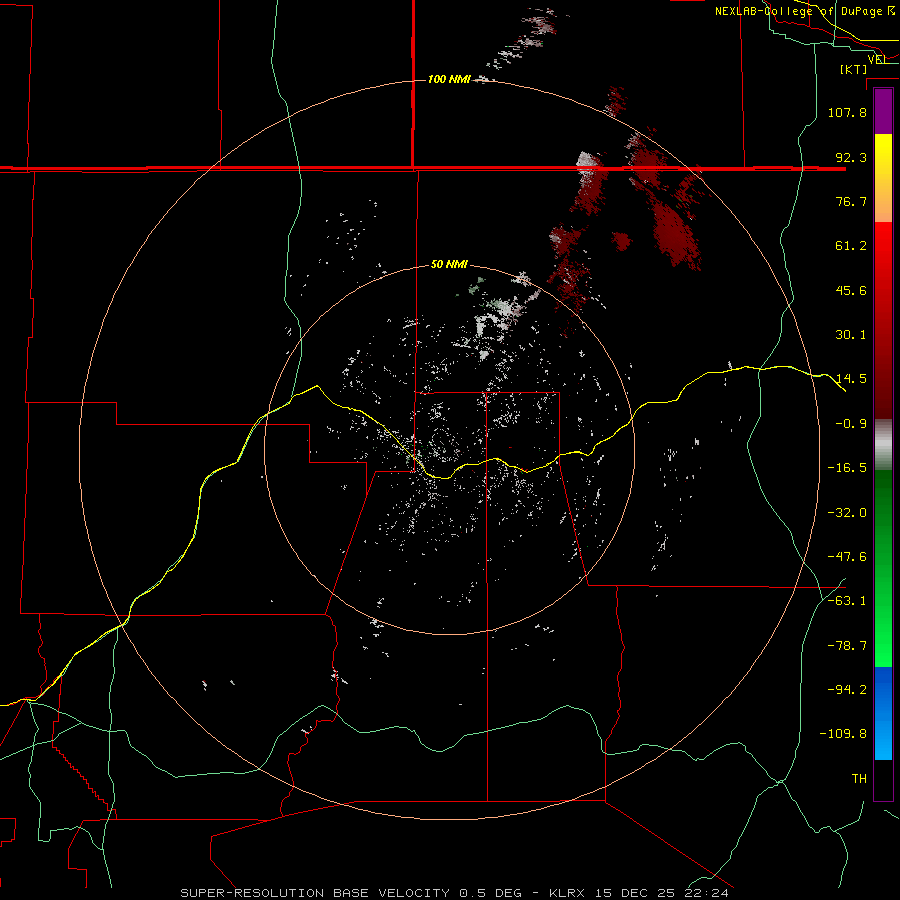Click the -63.1 velocity scale value
The width and height of the screenshot is (900, 900).
847,601
